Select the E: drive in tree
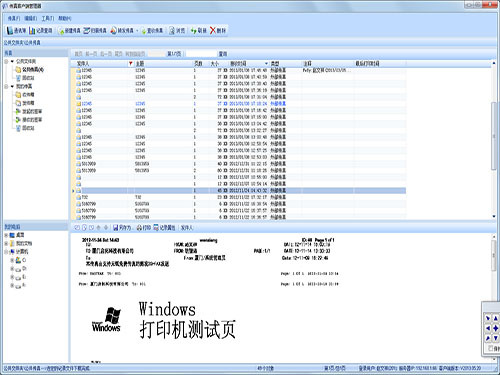500x375 pixels. [20, 277]
